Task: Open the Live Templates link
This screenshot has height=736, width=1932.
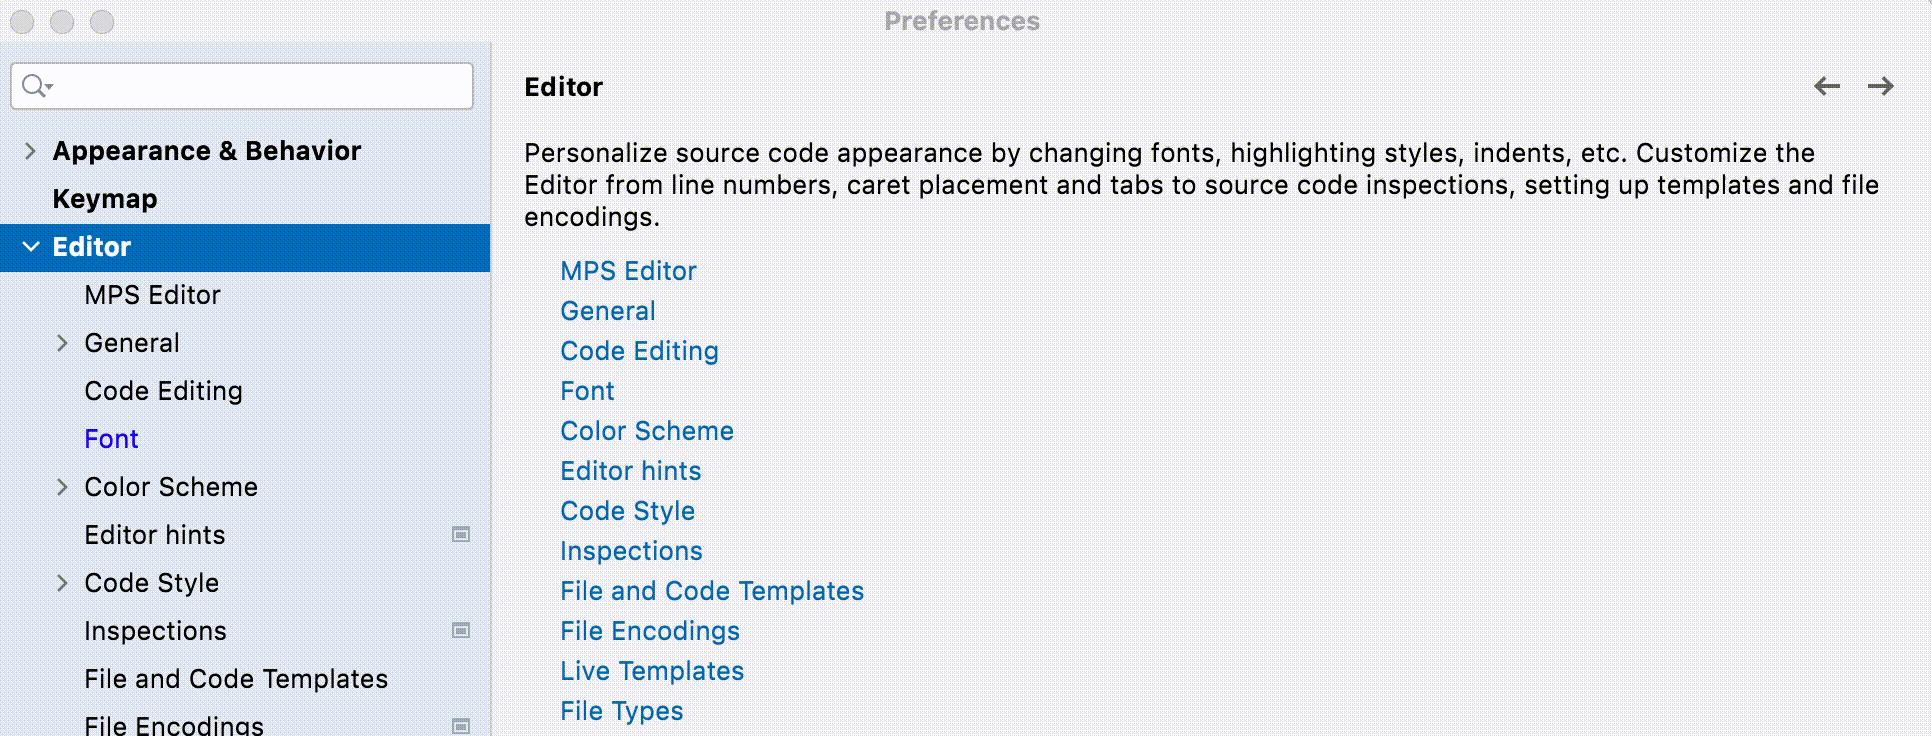Action: point(652,671)
